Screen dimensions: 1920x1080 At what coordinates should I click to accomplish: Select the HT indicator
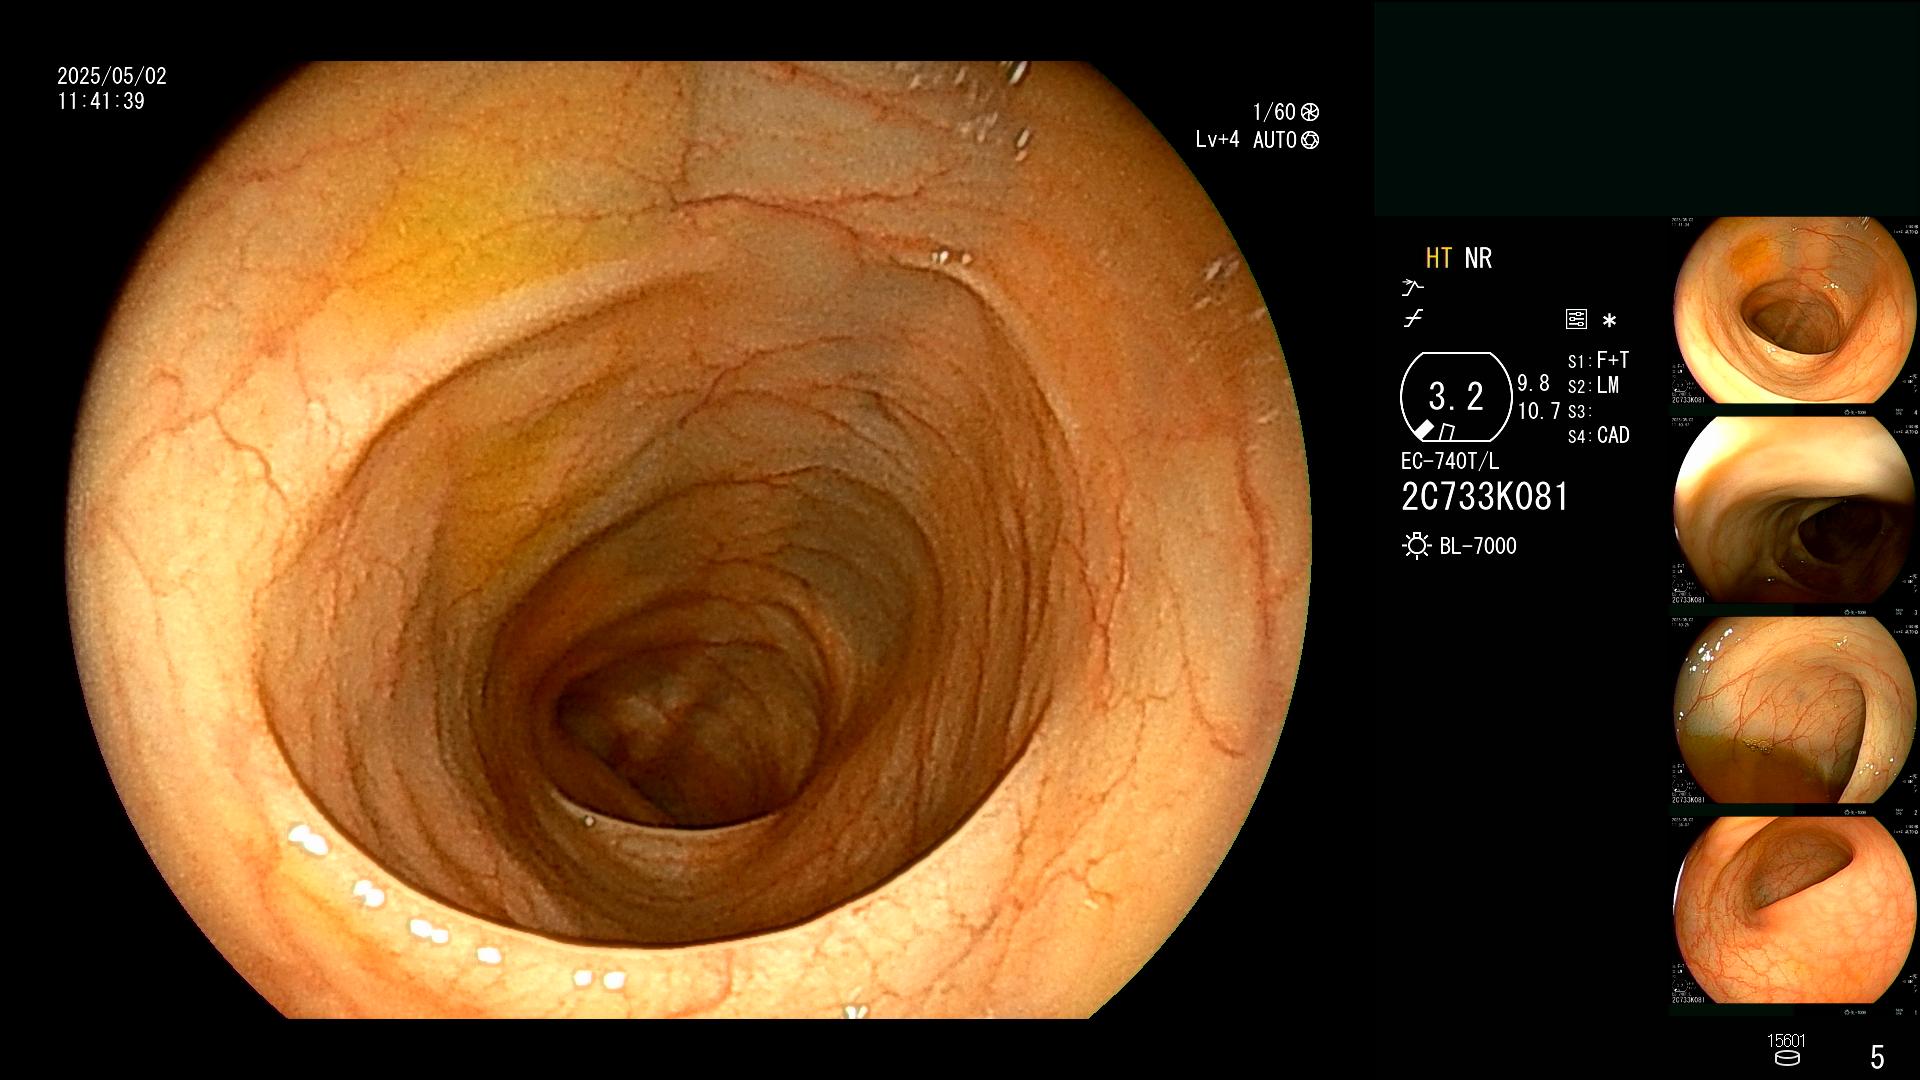pos(1439,258)
